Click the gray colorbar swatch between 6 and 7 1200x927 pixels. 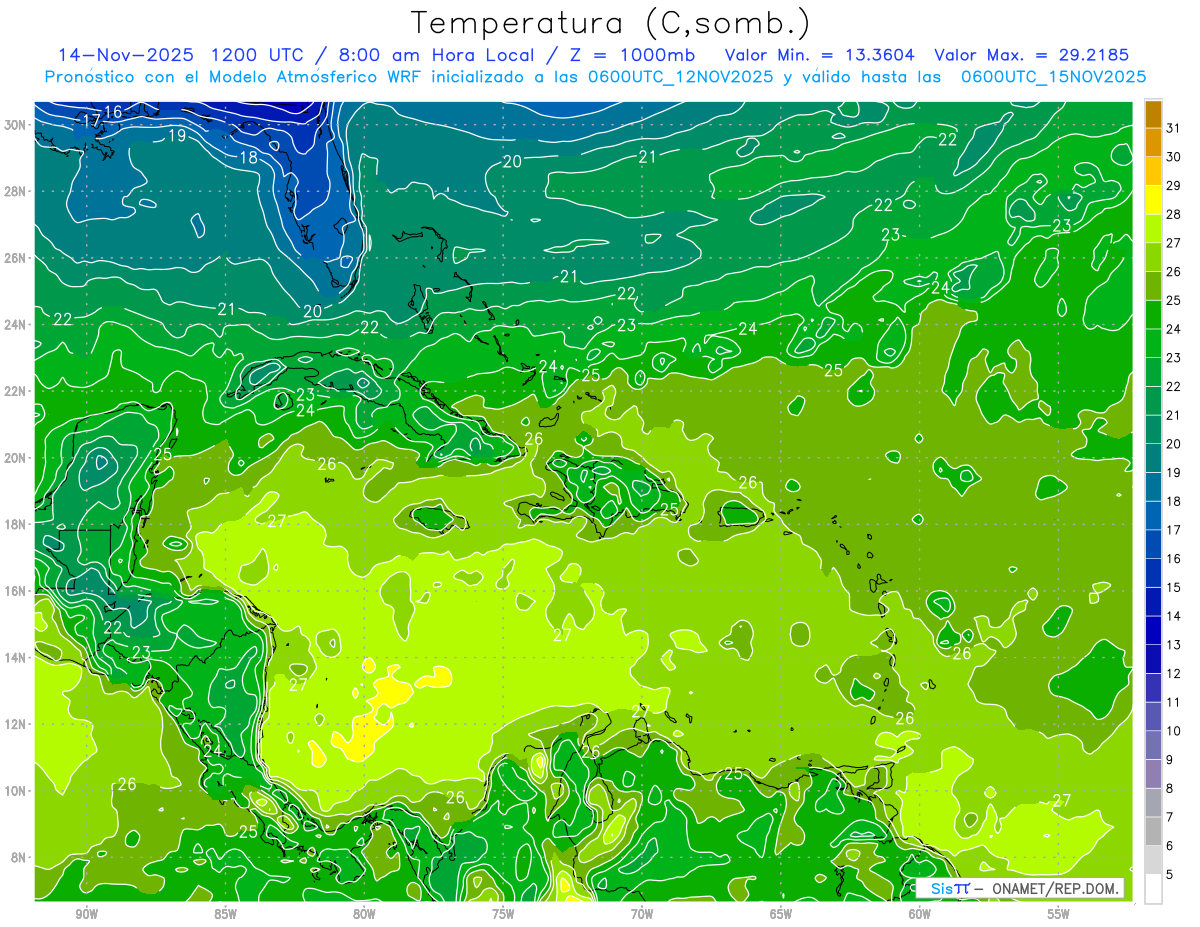1153,832
